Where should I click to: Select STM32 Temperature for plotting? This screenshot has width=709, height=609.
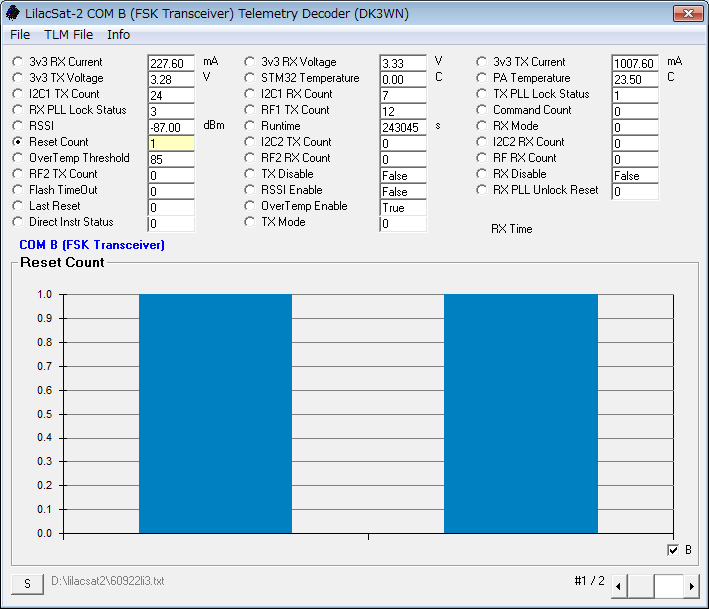tap(250, 78)
